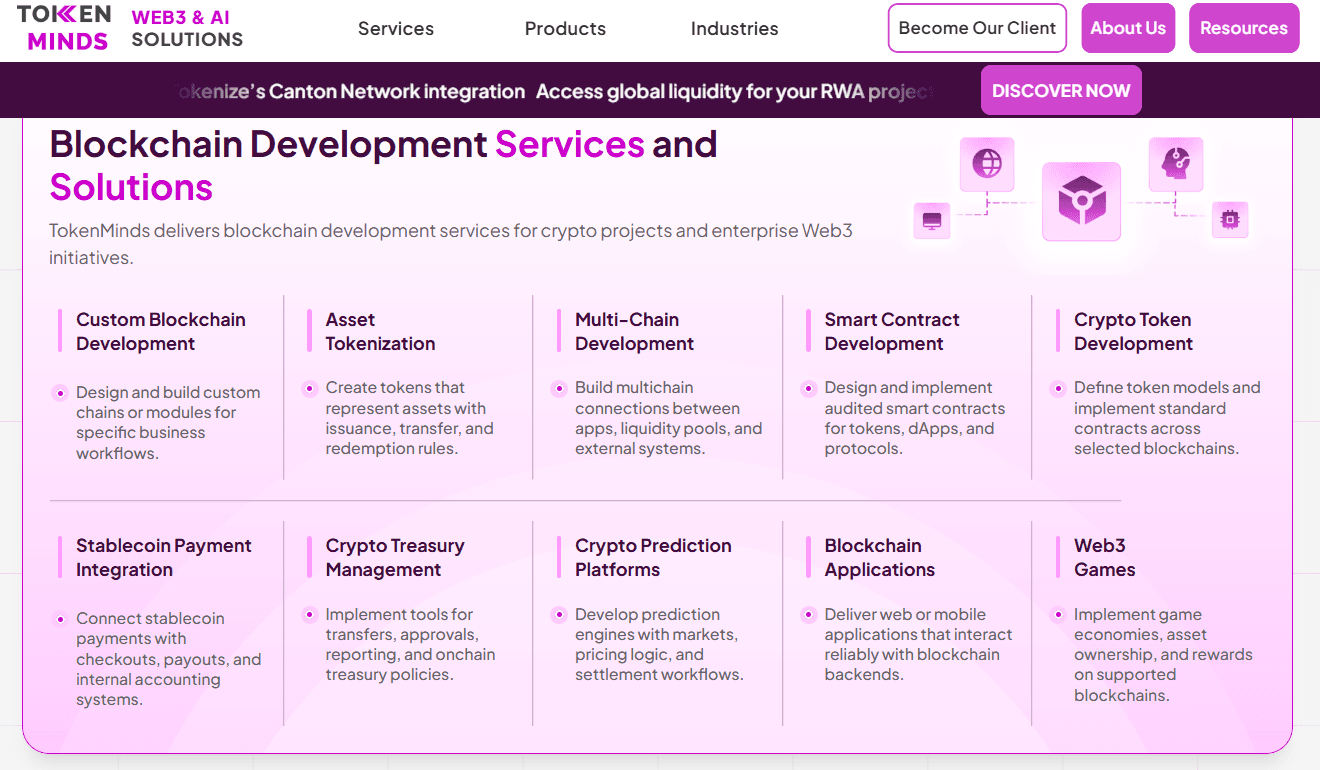Click the chip icon in the illustration
The height and width of the screenshot is (770, 1320).
tap(1230, 219)
